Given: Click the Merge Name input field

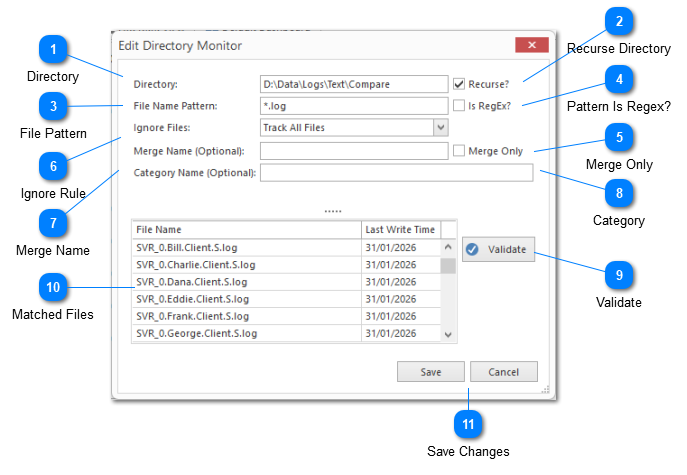Looking at the screenshot, I should (x=354, y=151).
